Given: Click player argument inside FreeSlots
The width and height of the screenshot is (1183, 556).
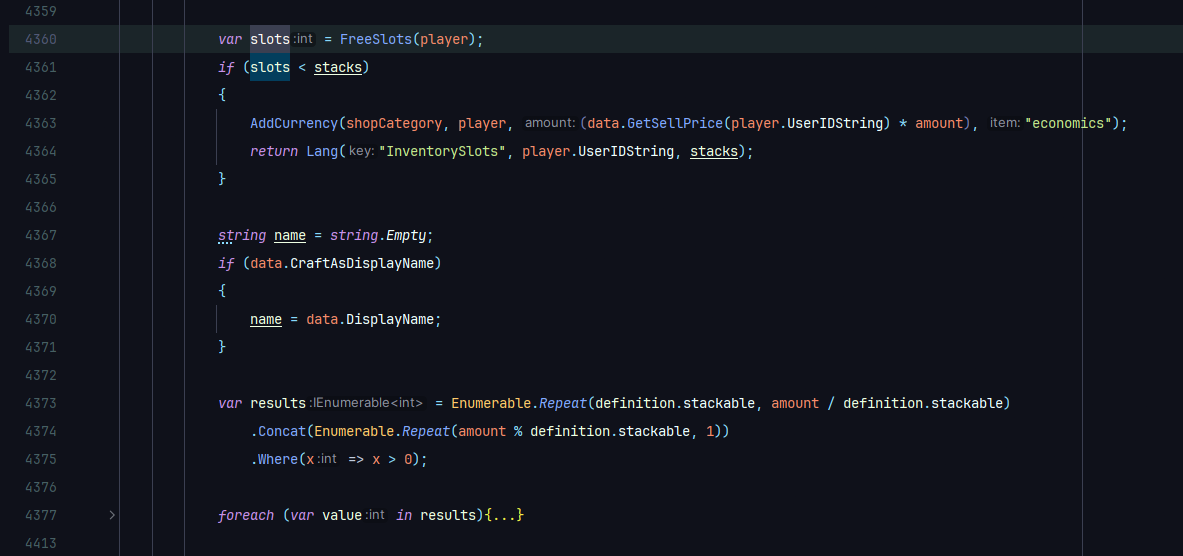Looking at the screenshot, I should pyautogui.click(x=443, y=39).
